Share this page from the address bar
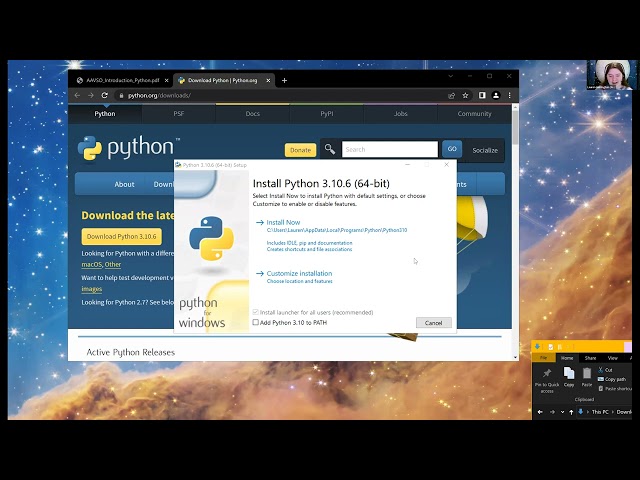 tap(451, 95)
